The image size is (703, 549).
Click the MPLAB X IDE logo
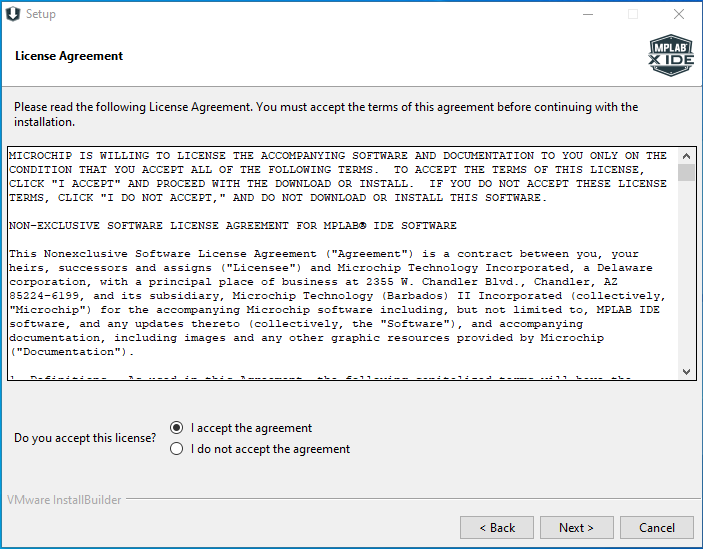(x=671, y=55)
